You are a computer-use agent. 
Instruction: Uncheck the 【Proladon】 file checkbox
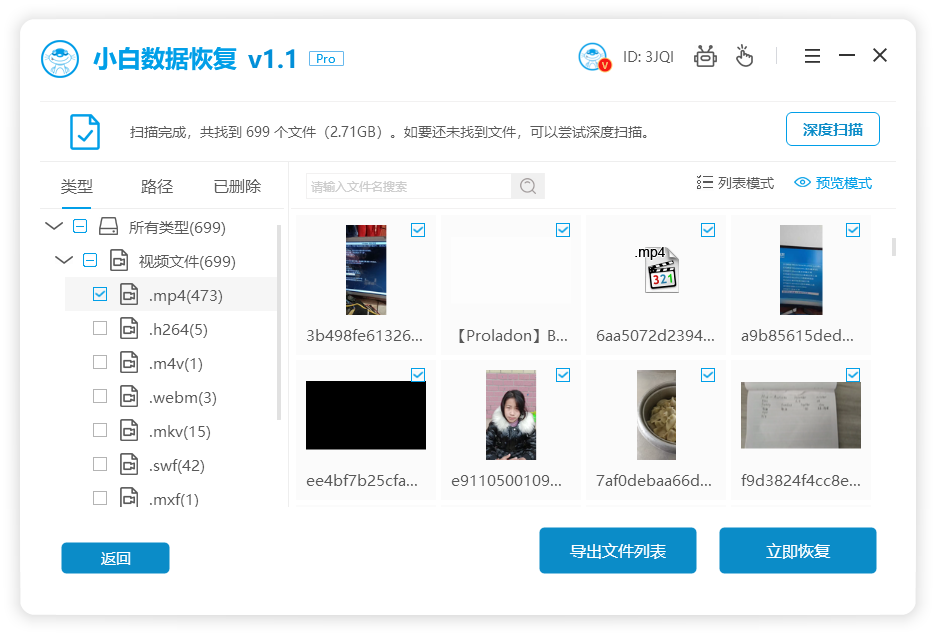click(x=563, y=230)
